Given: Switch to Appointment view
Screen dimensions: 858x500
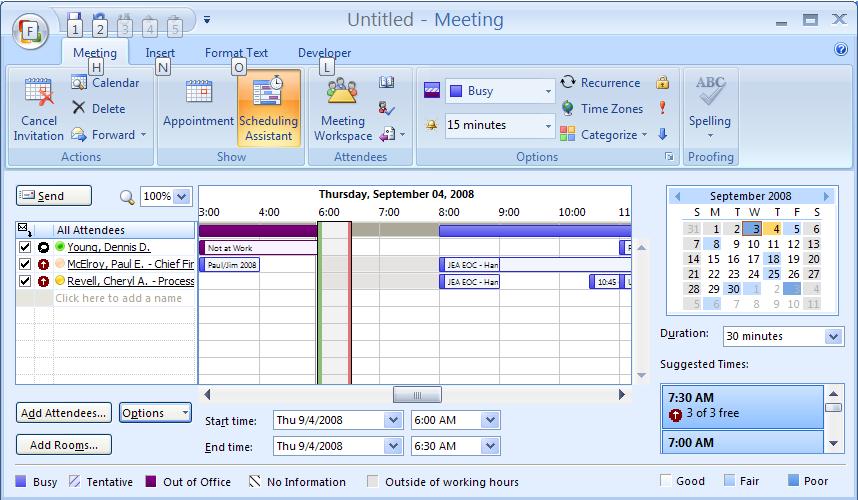Looking at the screenshot, I should pos(198,107).
